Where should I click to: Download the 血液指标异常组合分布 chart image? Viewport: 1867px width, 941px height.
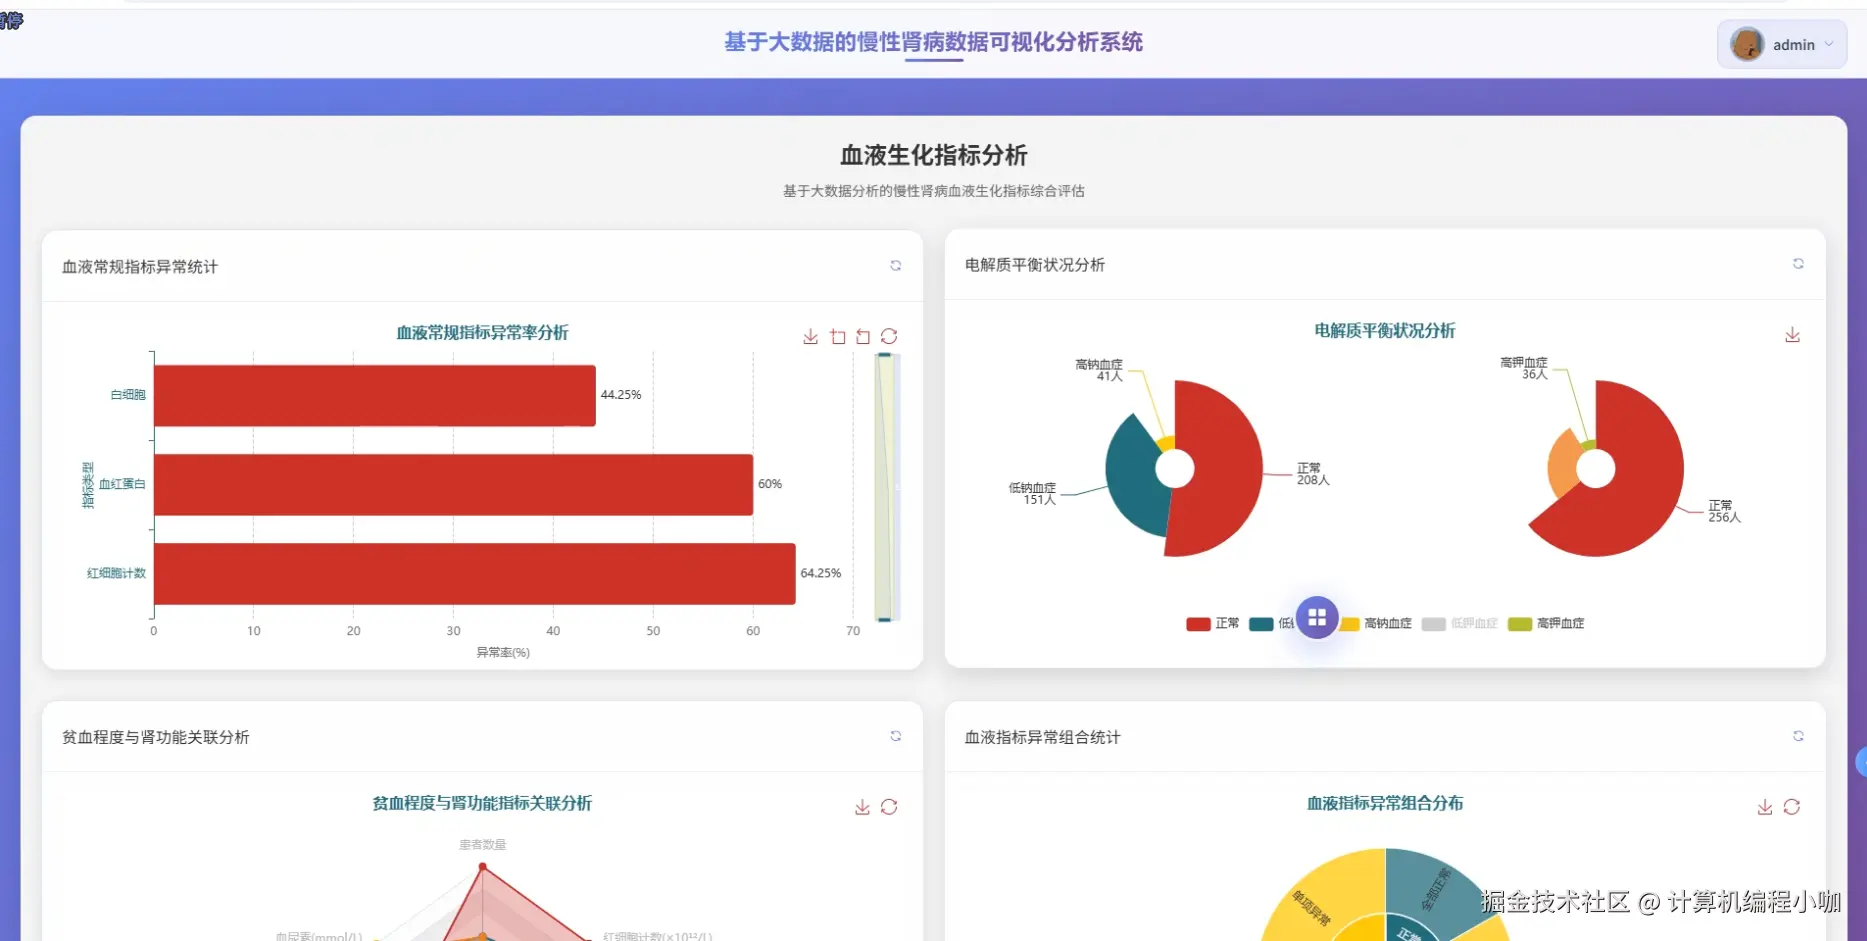(x=1765, y=807)
